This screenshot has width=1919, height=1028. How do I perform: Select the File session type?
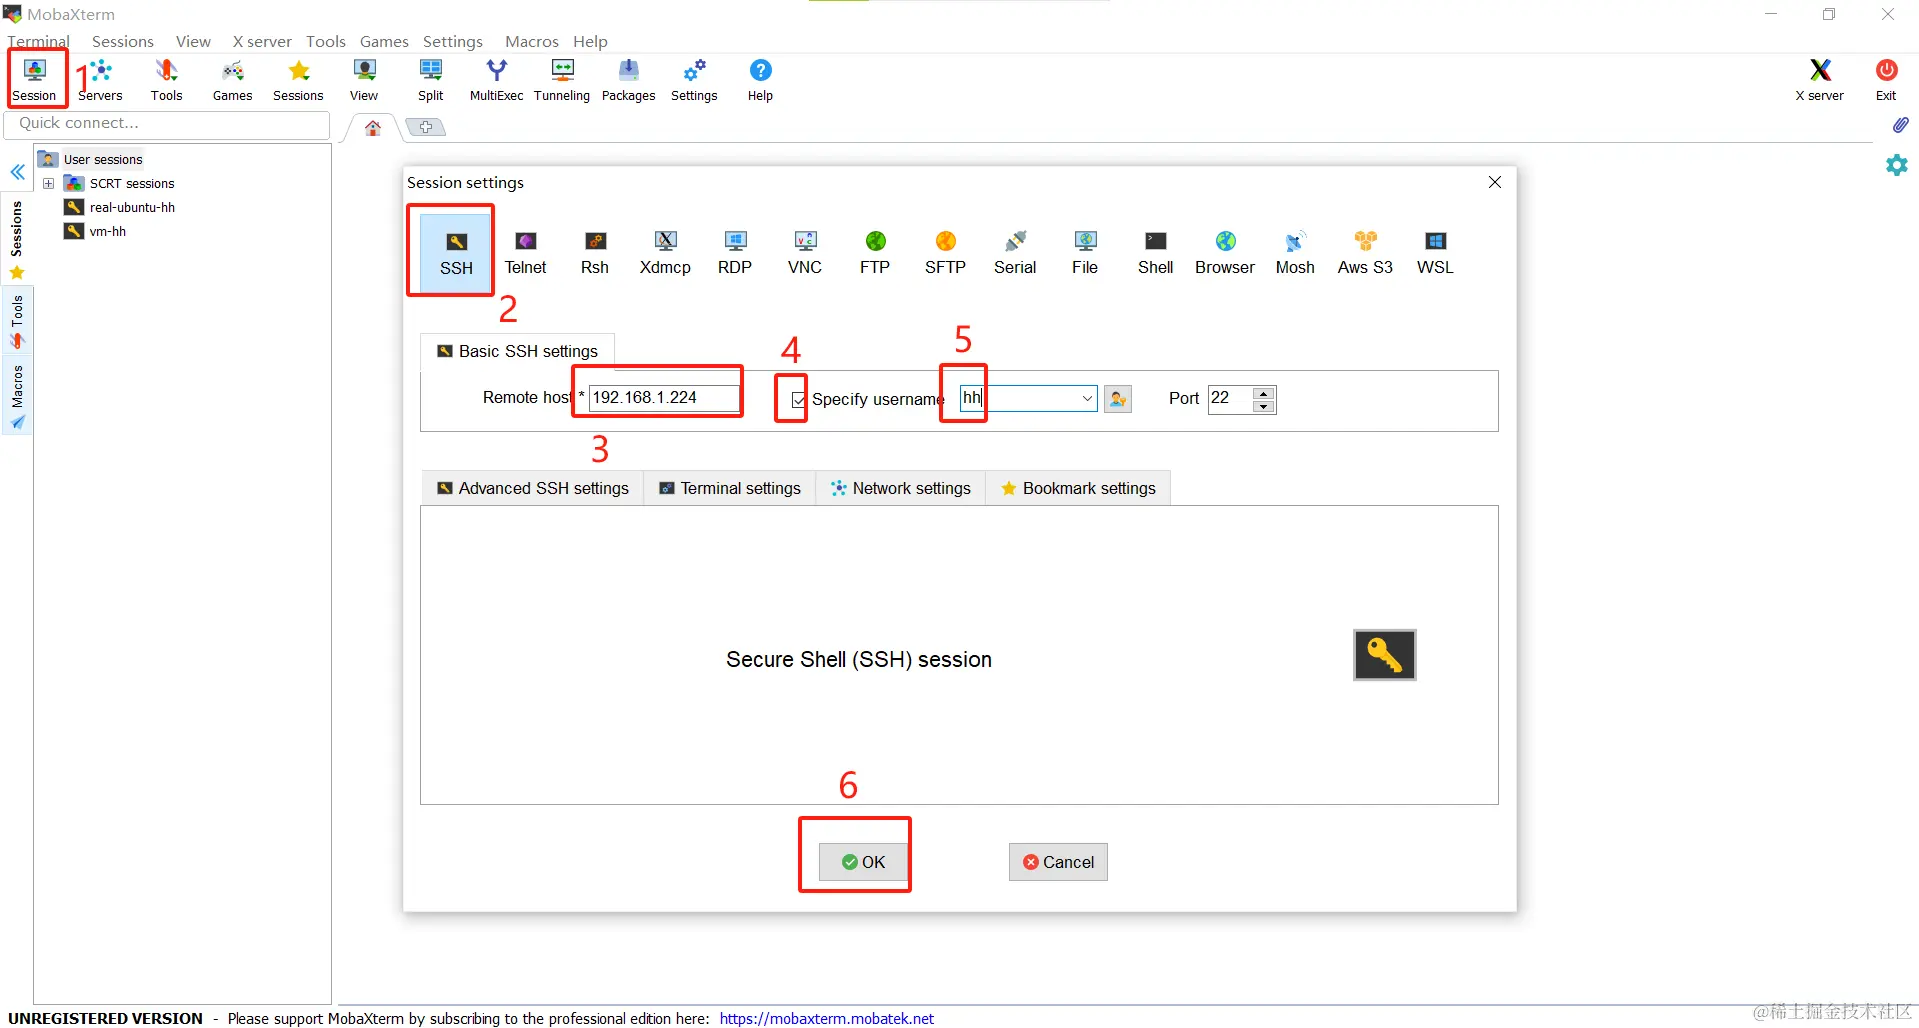(x=1085, y=253)
